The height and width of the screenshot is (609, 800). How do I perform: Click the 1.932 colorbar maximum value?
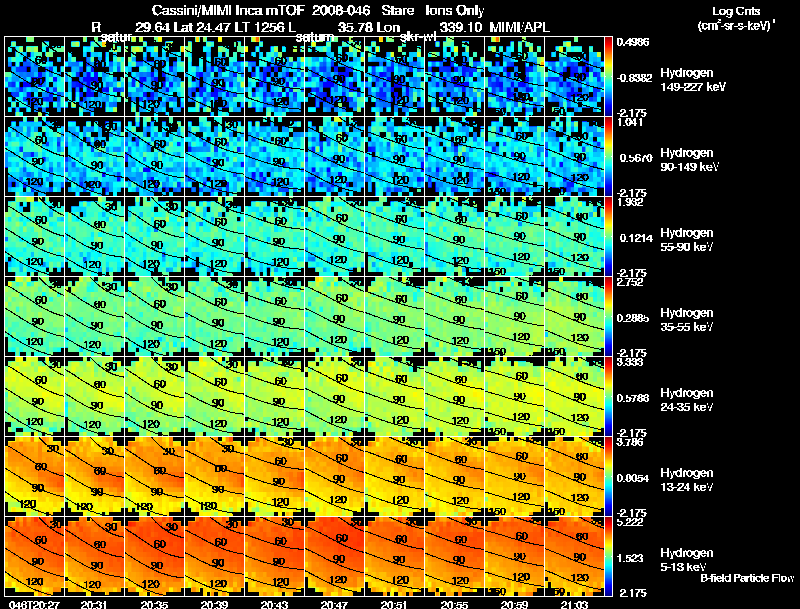click(x=630, y=202)
